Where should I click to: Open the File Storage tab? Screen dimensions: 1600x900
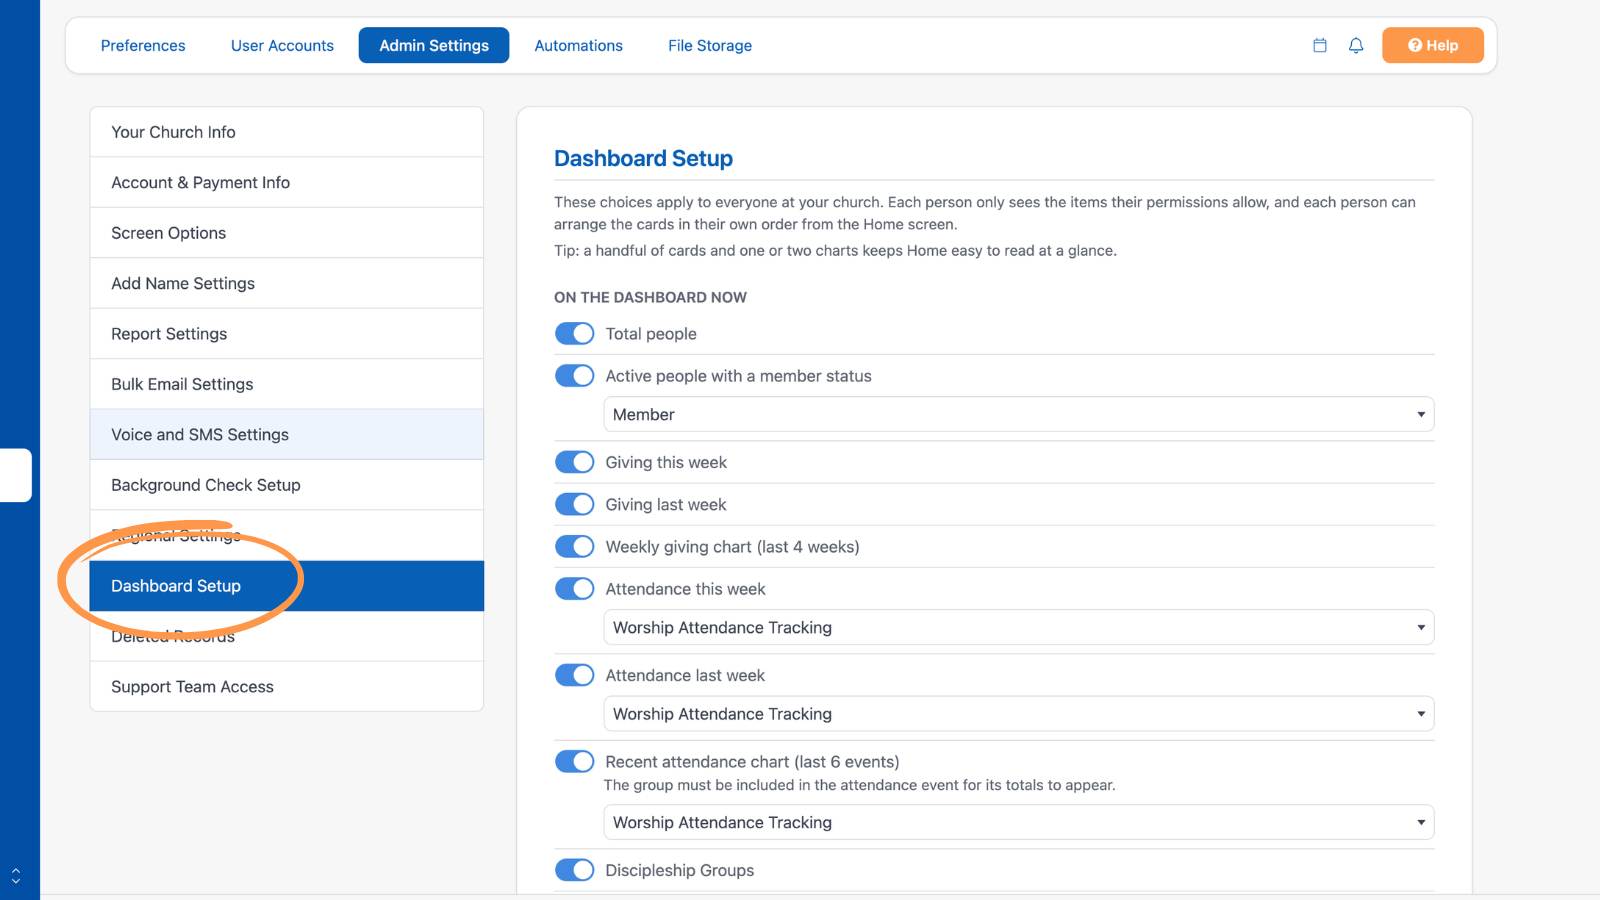click(x=710, y=45)
